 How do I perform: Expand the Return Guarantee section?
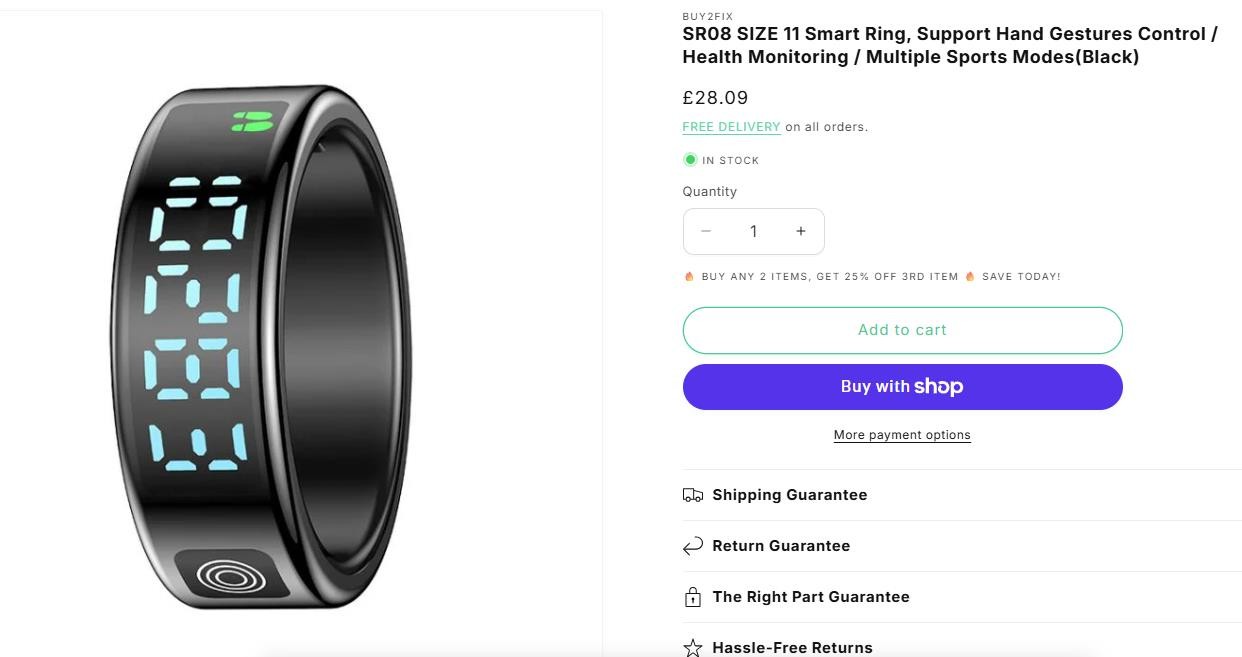tap(781, 546)
